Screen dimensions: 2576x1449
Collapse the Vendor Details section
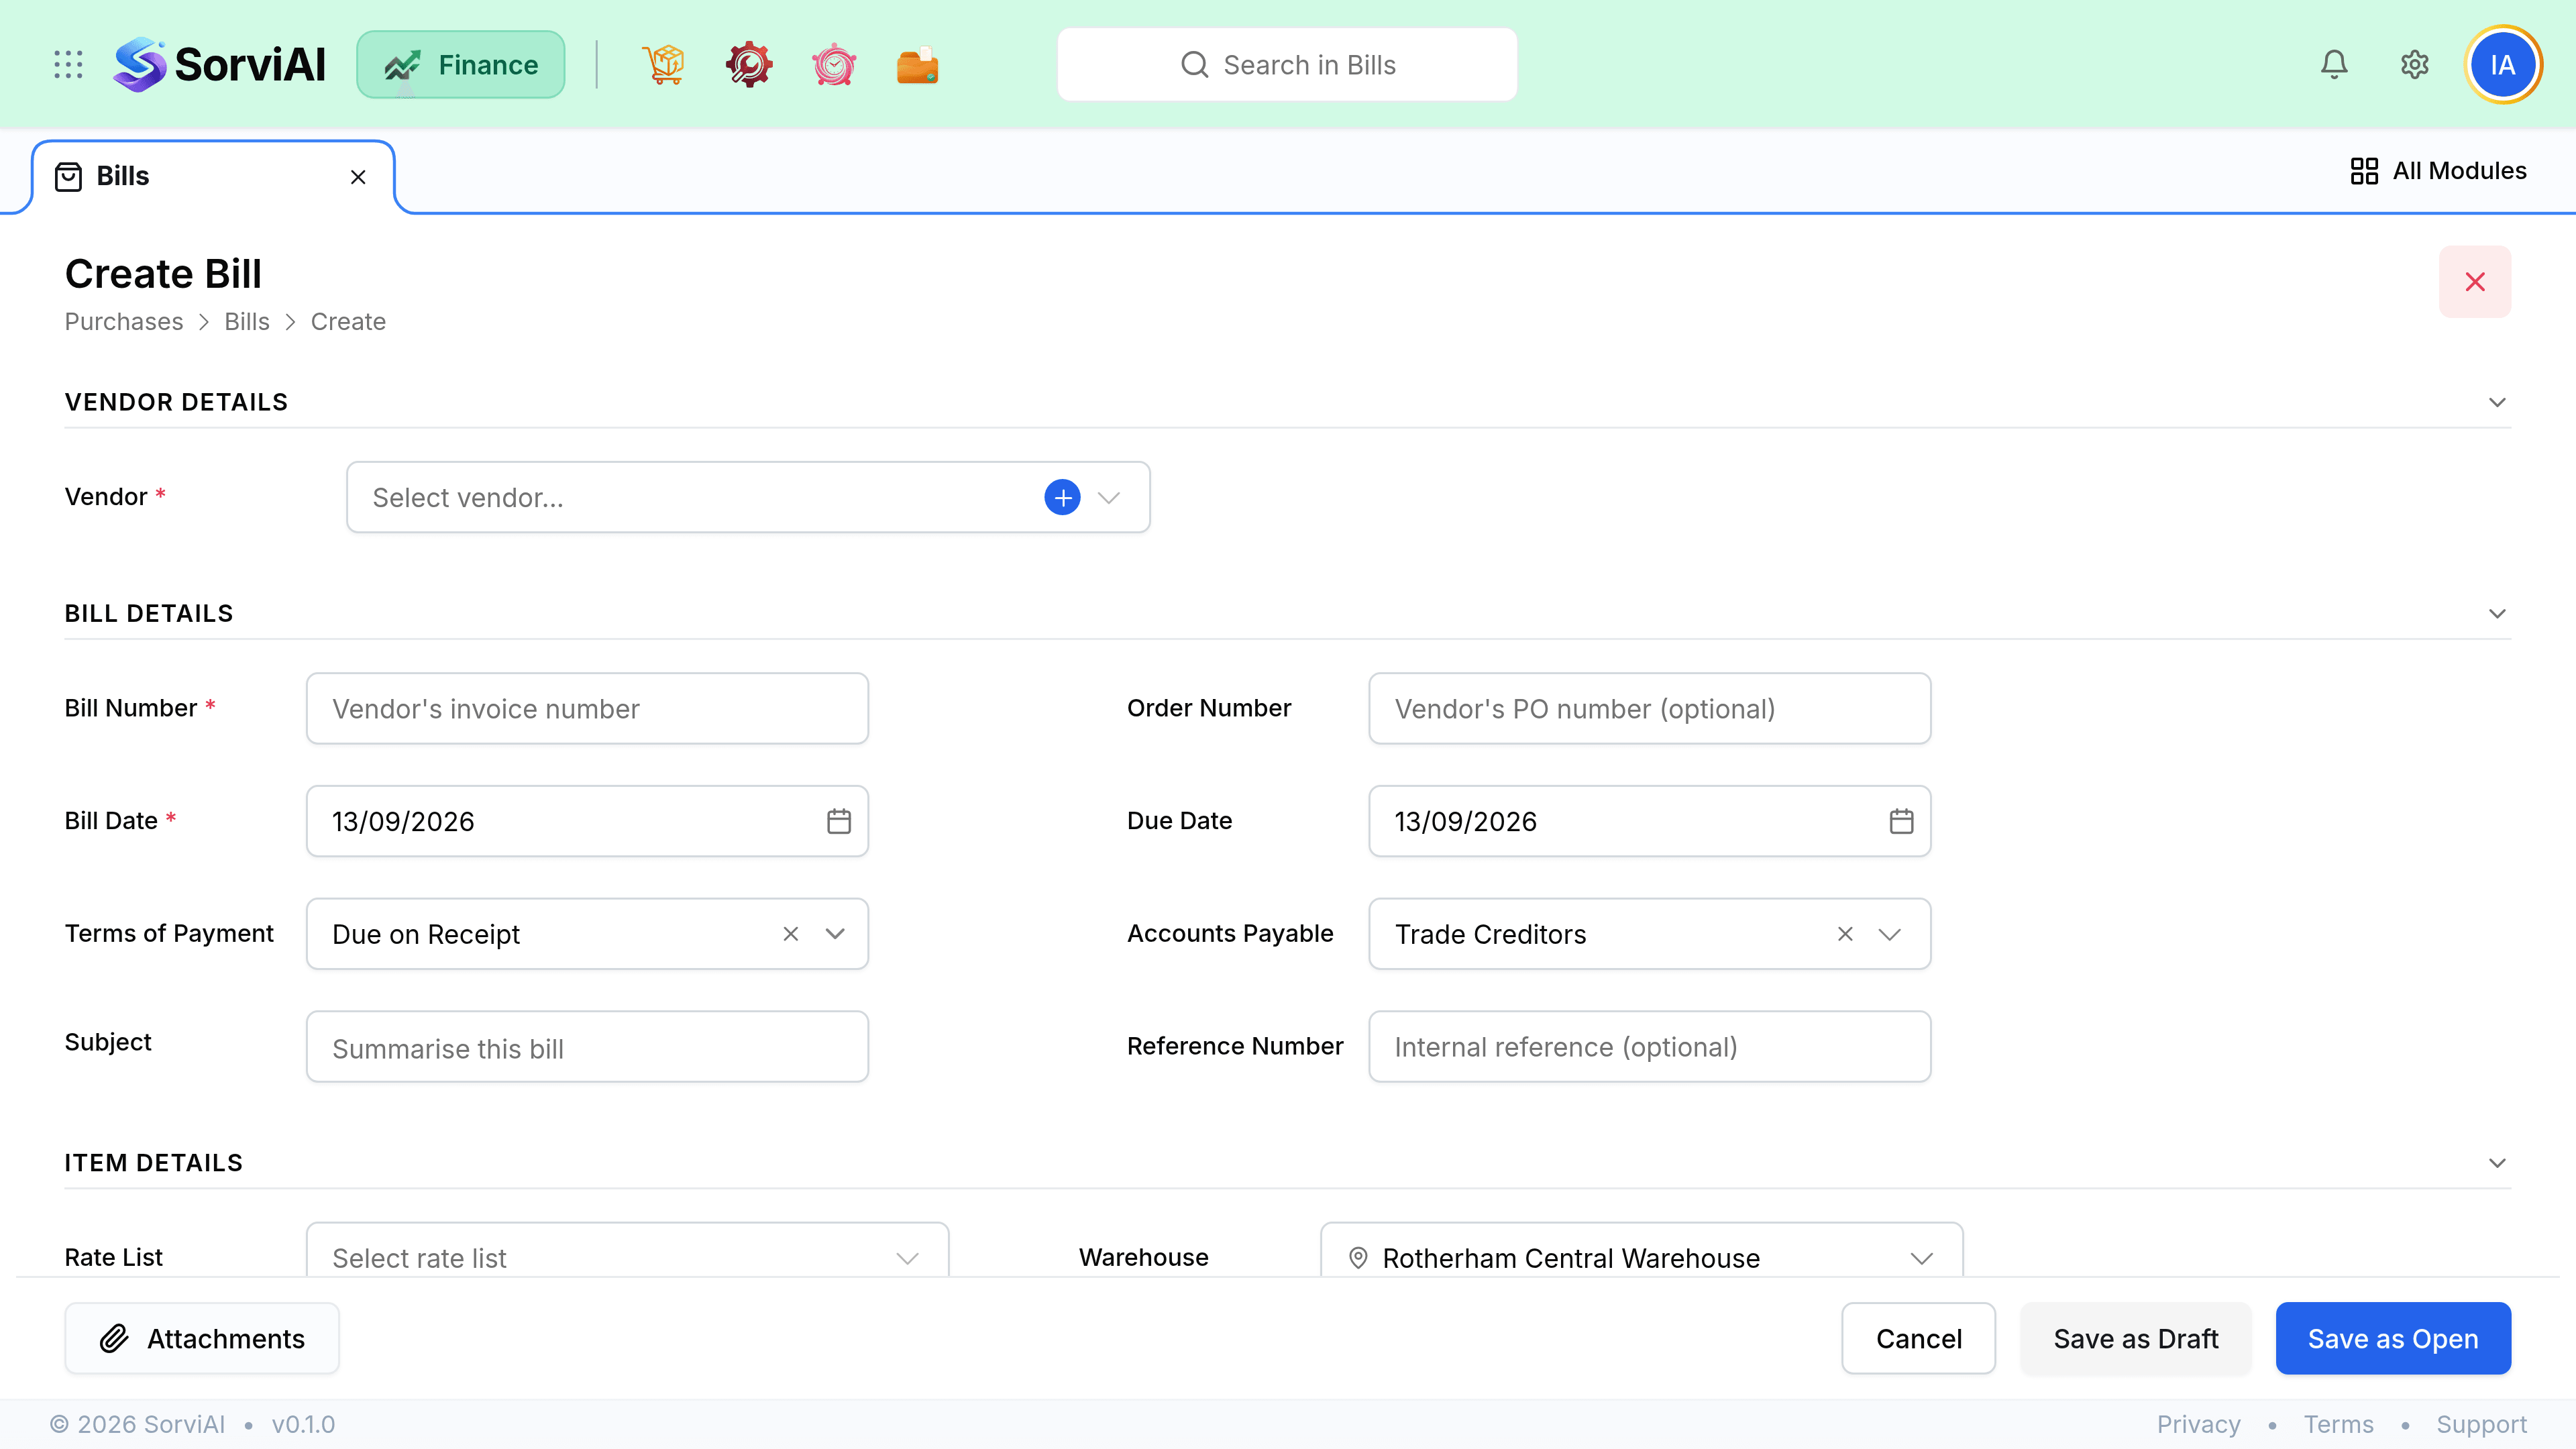click(x=2497, y=402)
